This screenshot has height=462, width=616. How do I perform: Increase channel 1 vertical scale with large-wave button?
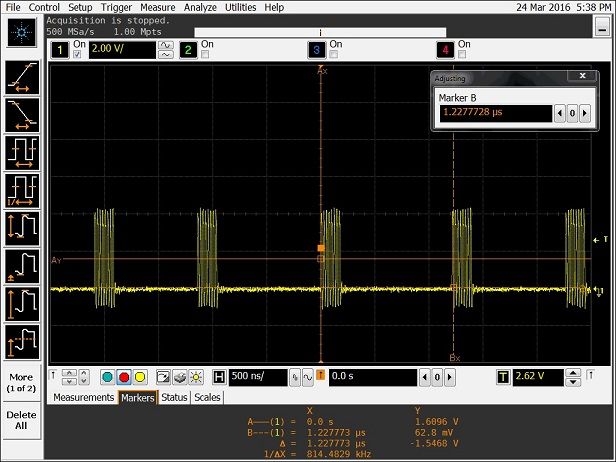click(x=166, y=45)
